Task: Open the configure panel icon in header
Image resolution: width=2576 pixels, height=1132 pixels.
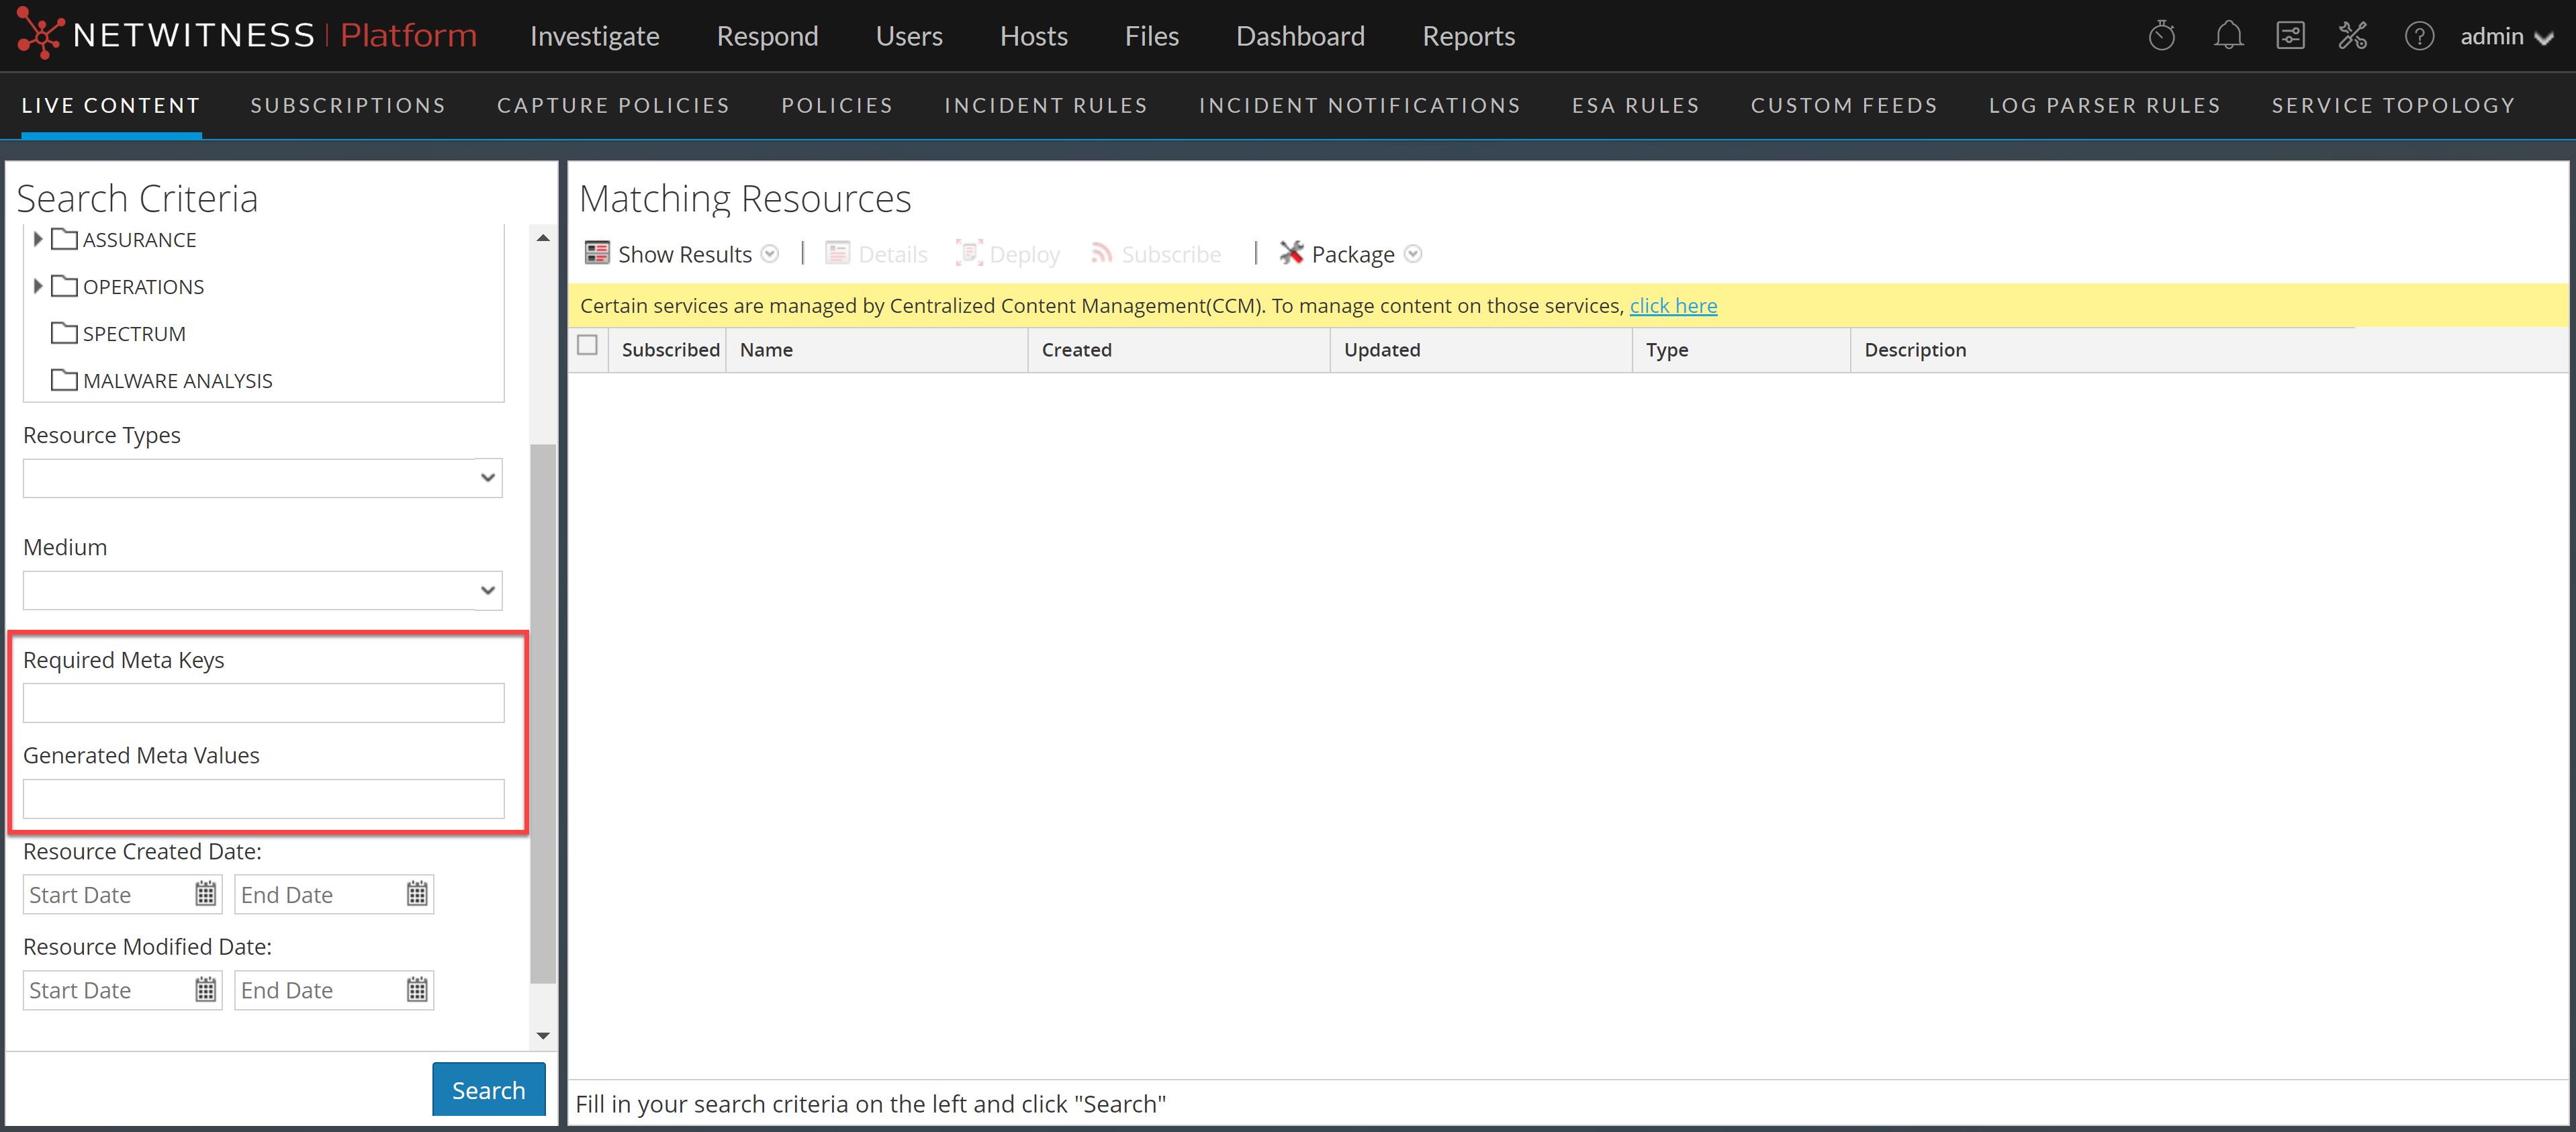Action: click(x=2290, y=36)
